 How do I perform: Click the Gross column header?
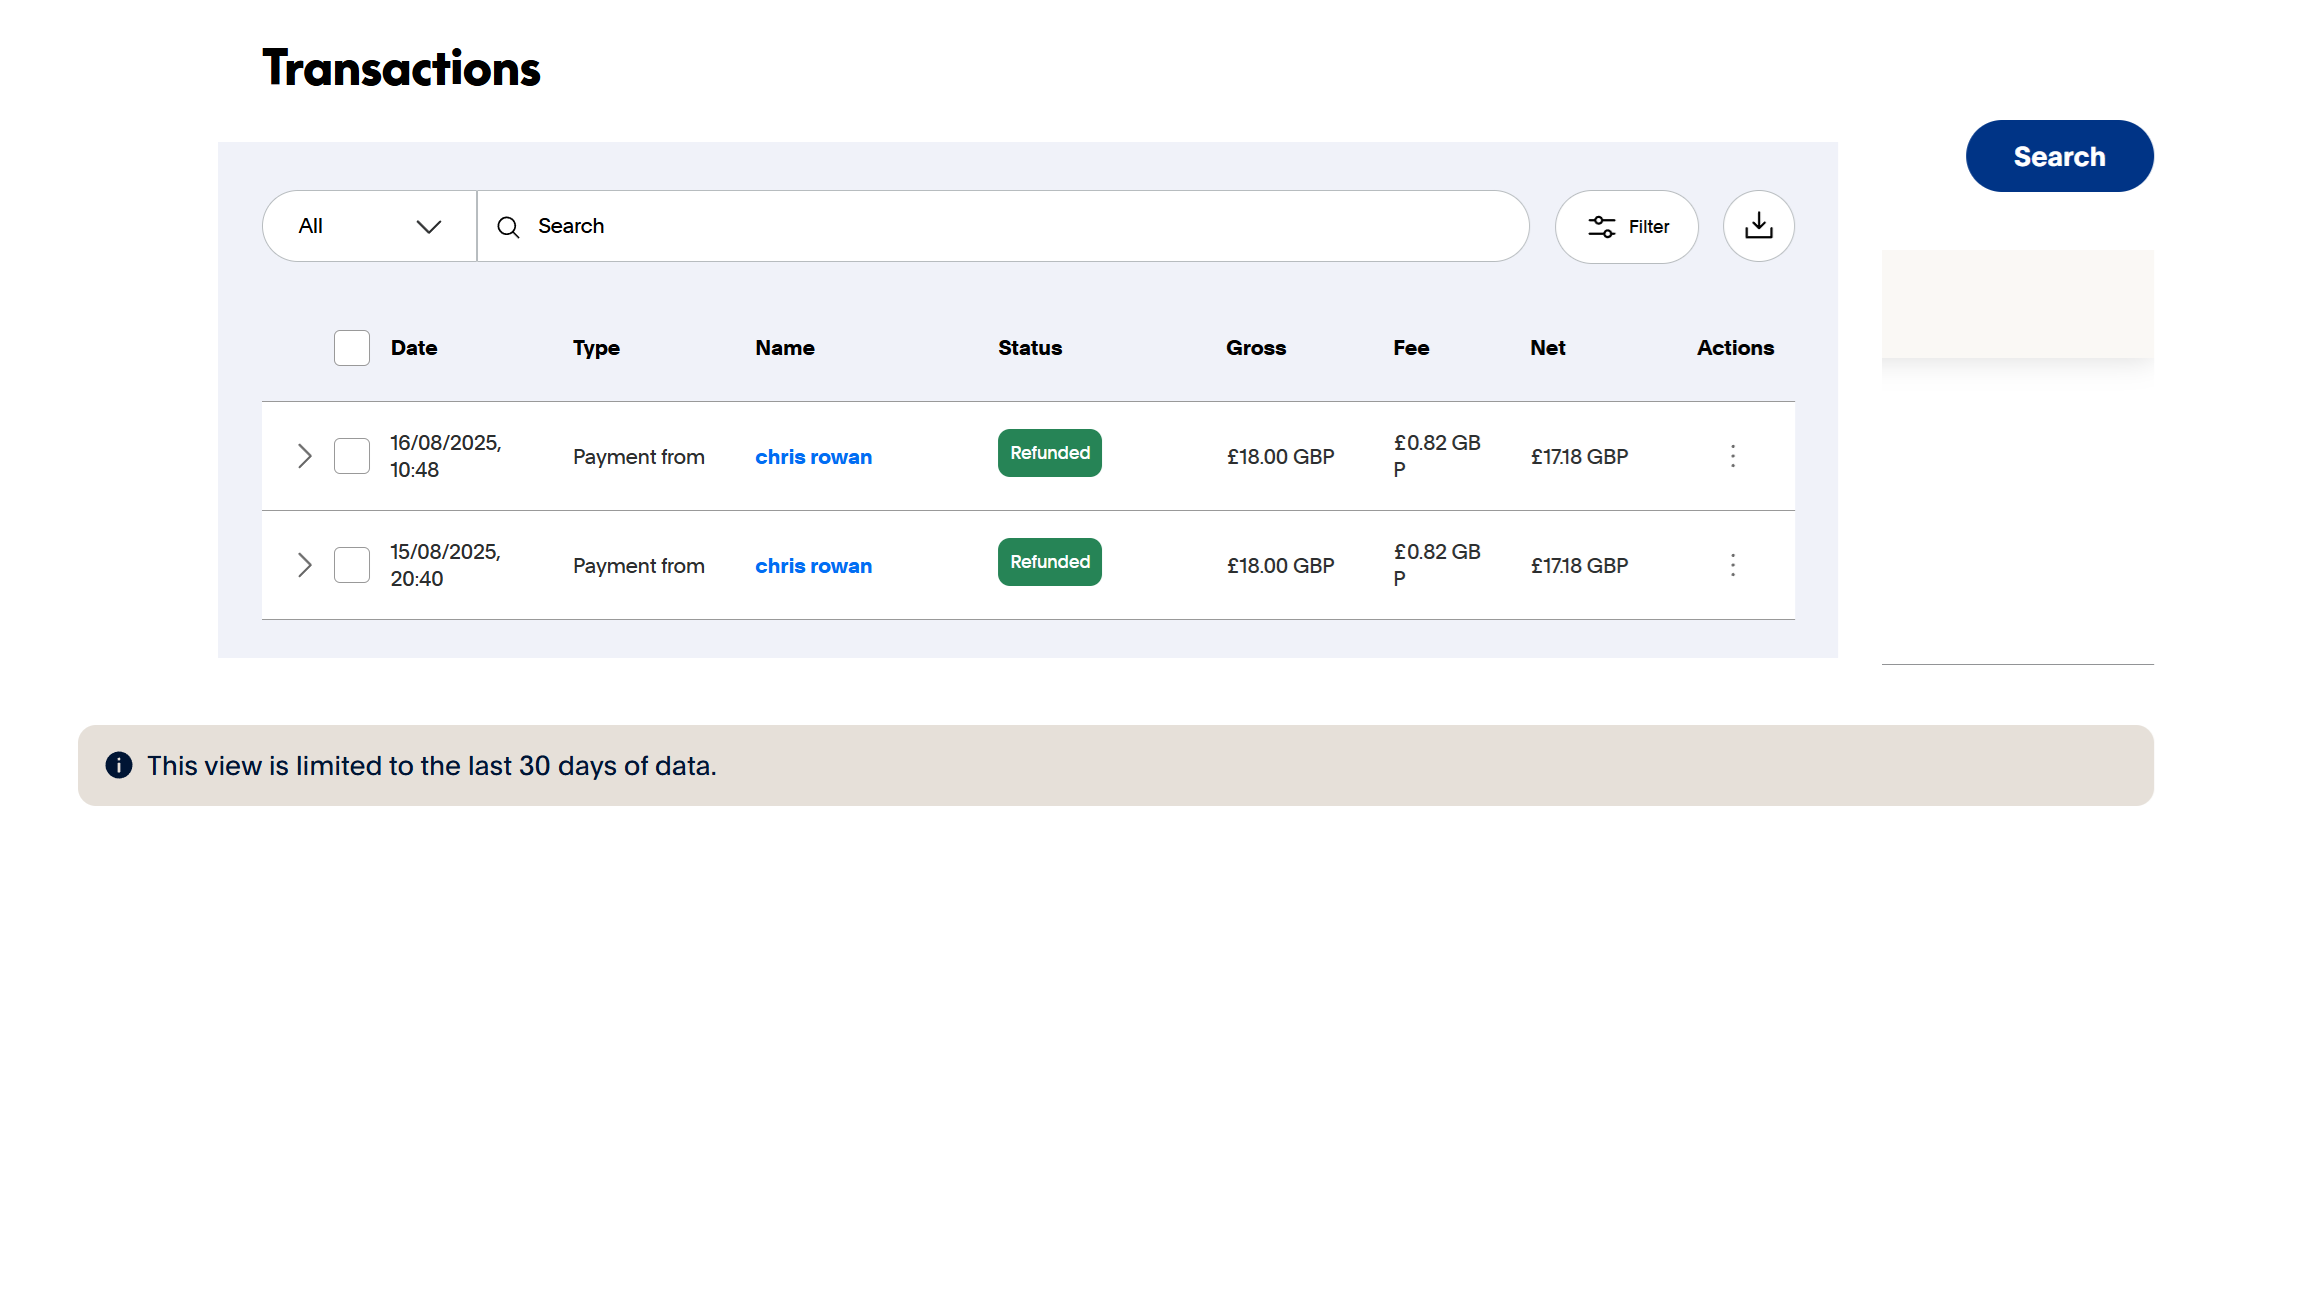1256,348
